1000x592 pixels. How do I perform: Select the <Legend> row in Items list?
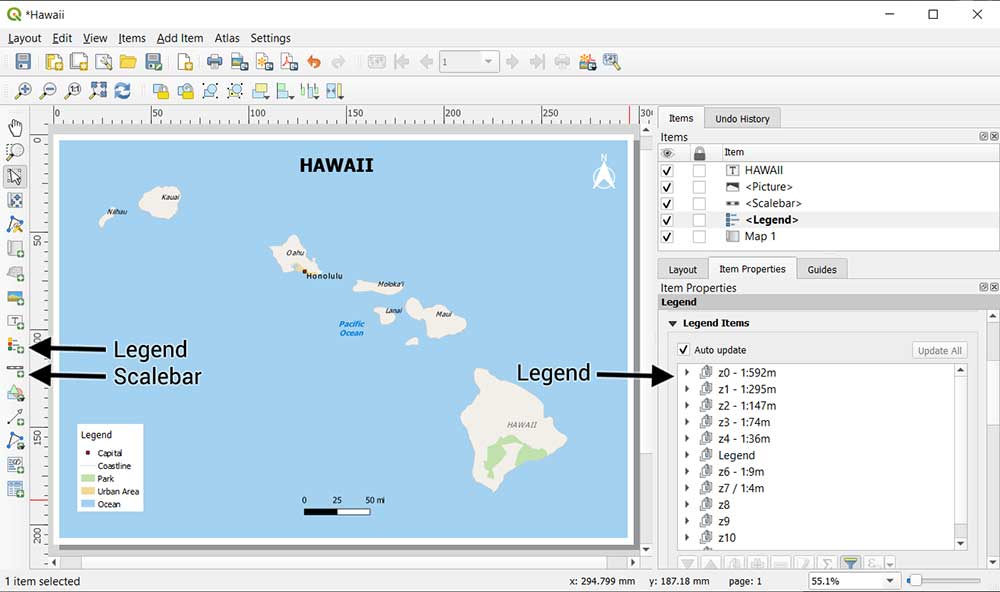[x=828, y=220]
